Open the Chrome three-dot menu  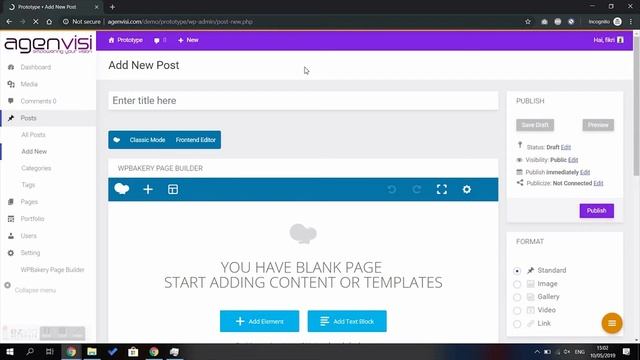[x=631, y=22]
